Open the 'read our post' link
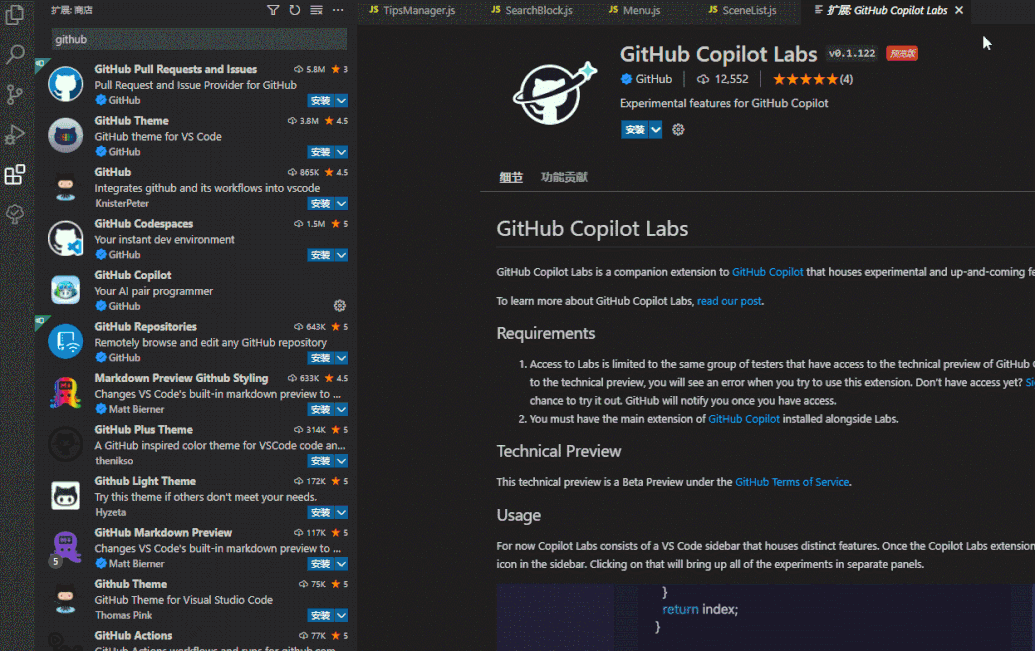The image size is (1035, 651). click(729, 300)
